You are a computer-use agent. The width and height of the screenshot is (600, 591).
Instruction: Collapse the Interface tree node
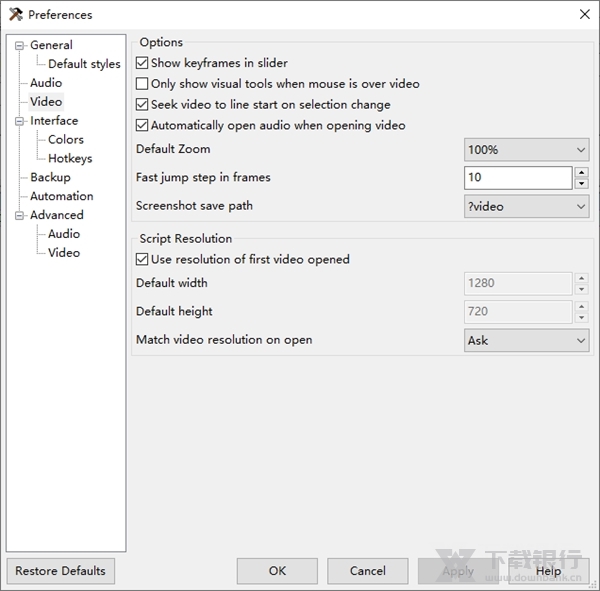[x=19, y=121]
